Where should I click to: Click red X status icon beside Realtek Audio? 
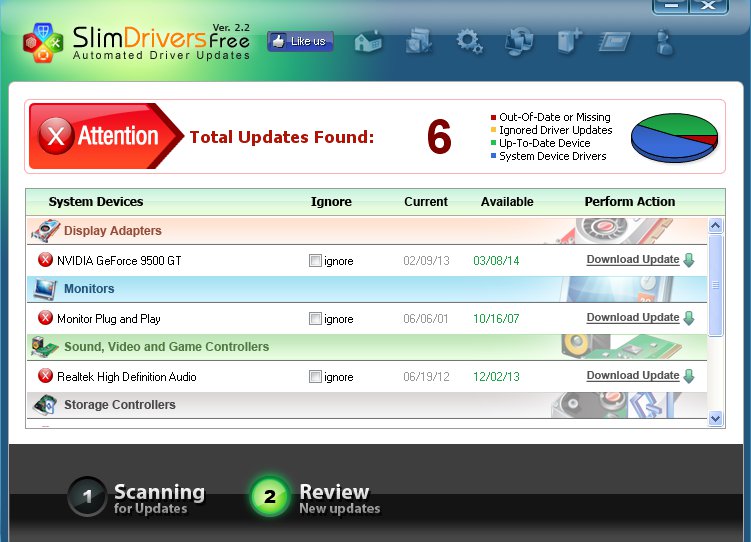(x=46, y=376)
